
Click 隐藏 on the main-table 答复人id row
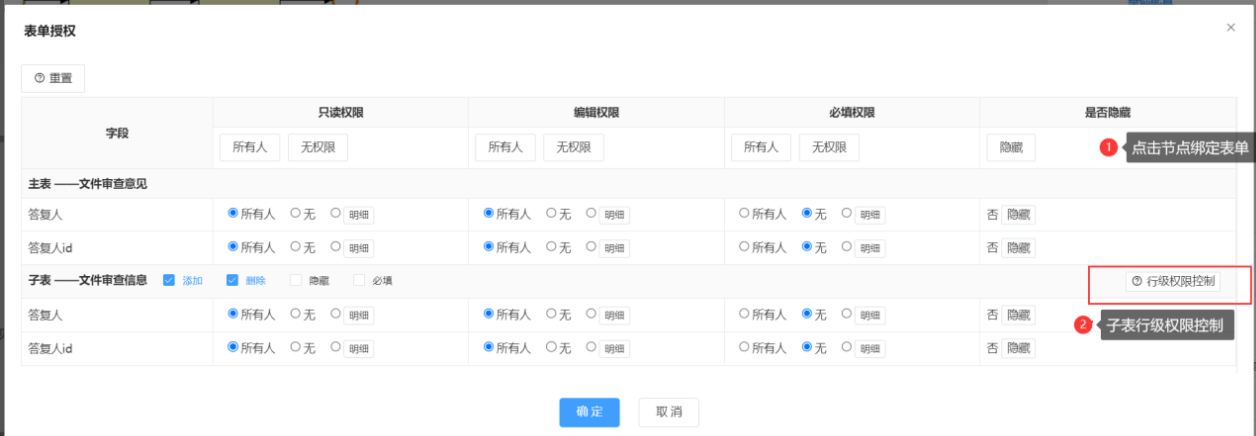pos(1019,248)
